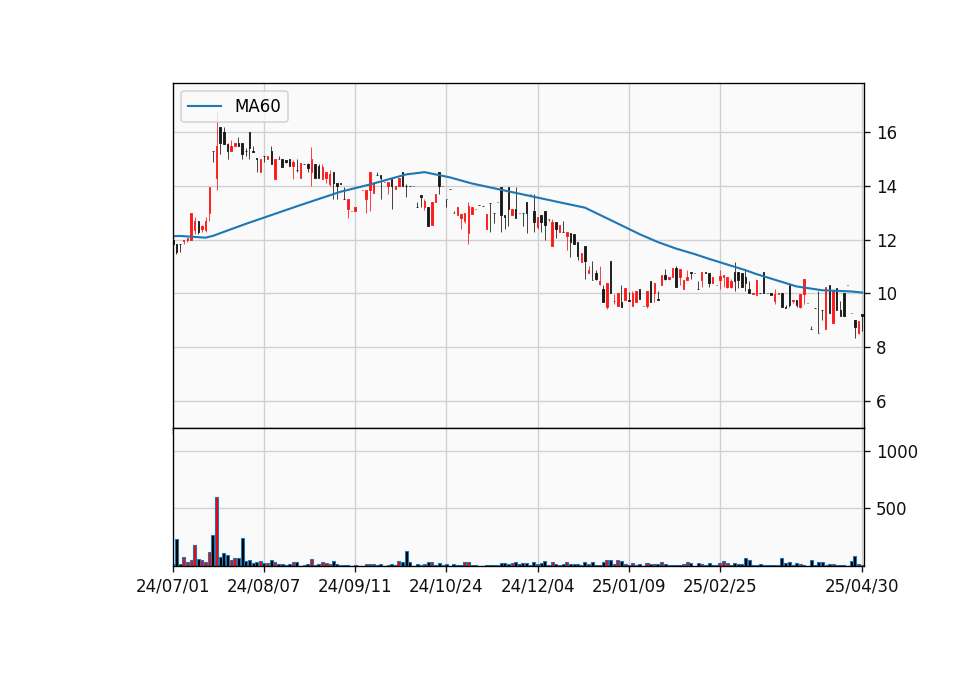The width and height of the screenshot is (960, 690).
Task: Click the 25/04/30 date label
Action: click(862, 586)
